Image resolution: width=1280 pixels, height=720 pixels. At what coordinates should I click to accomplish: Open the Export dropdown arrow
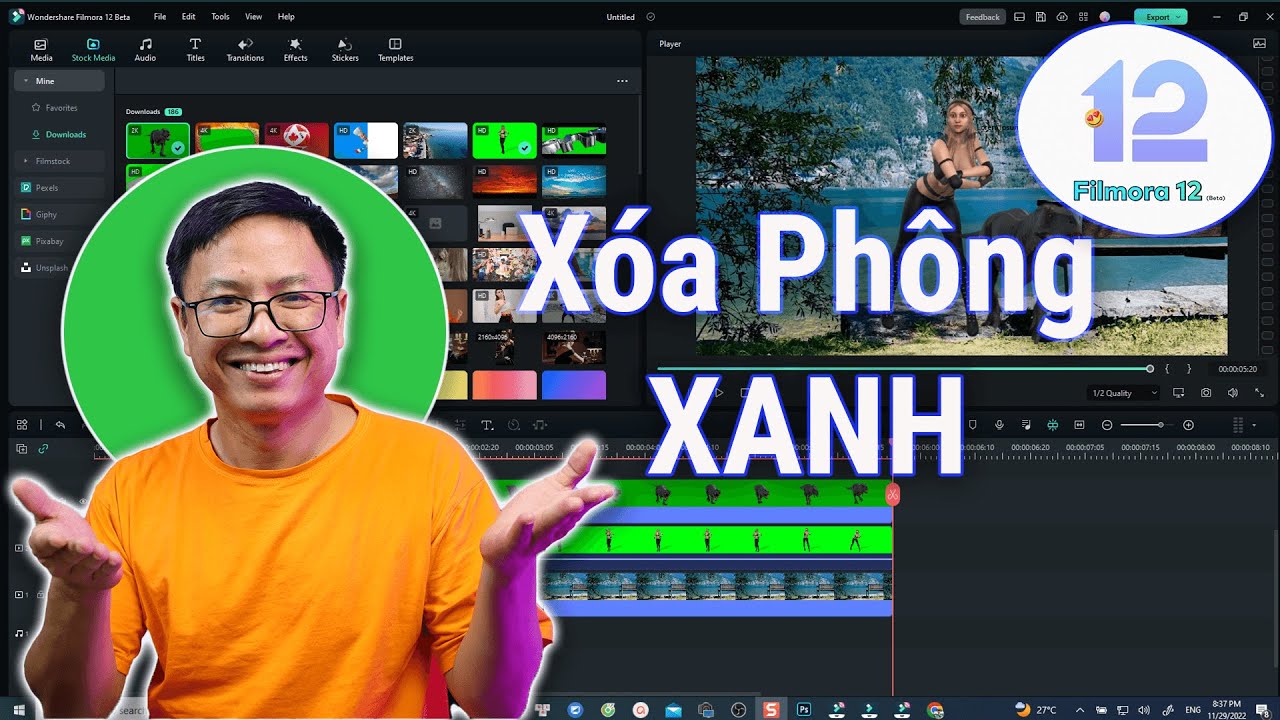pyautogui.click(x=1179, y=17)
